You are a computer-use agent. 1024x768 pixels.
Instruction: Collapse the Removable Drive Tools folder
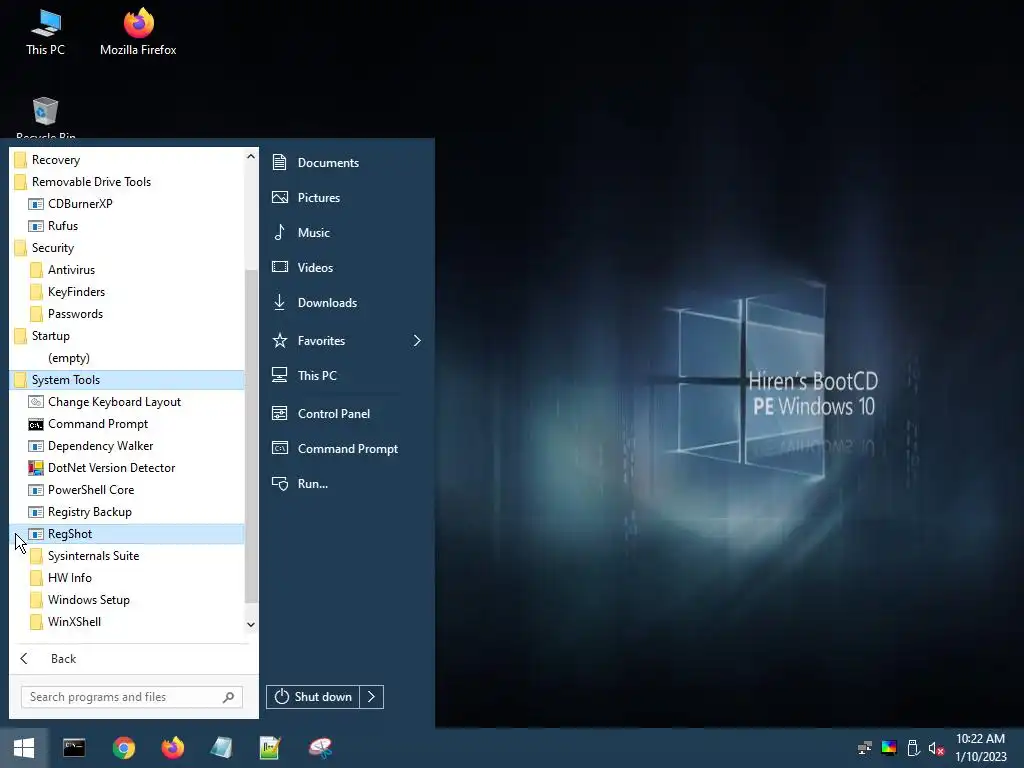[127, 182]
